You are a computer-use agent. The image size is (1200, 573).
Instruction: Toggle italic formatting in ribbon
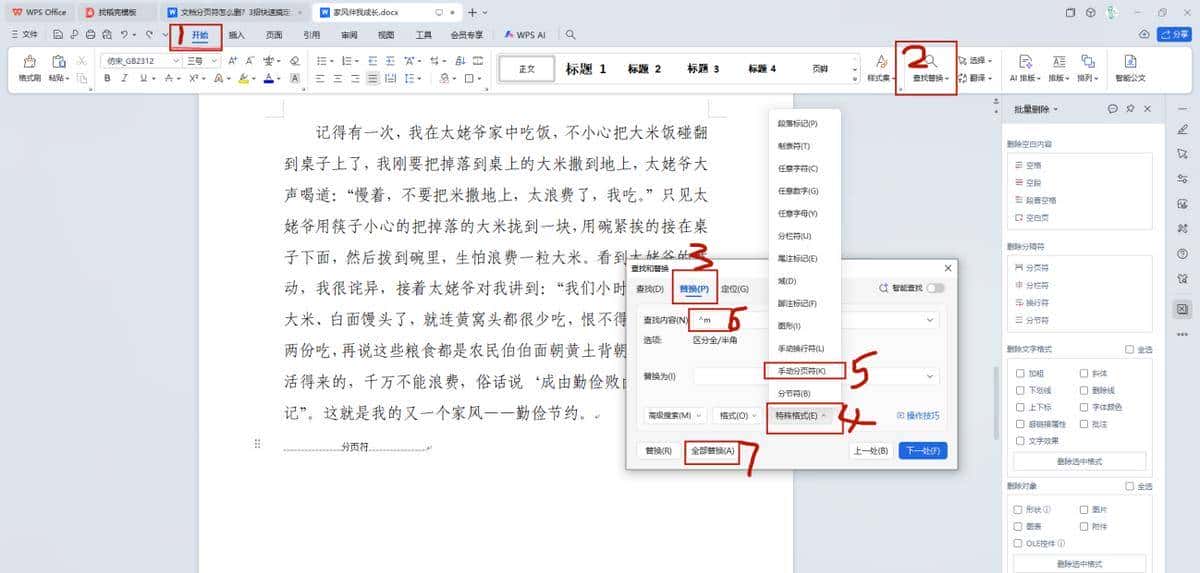click(125, 78)
